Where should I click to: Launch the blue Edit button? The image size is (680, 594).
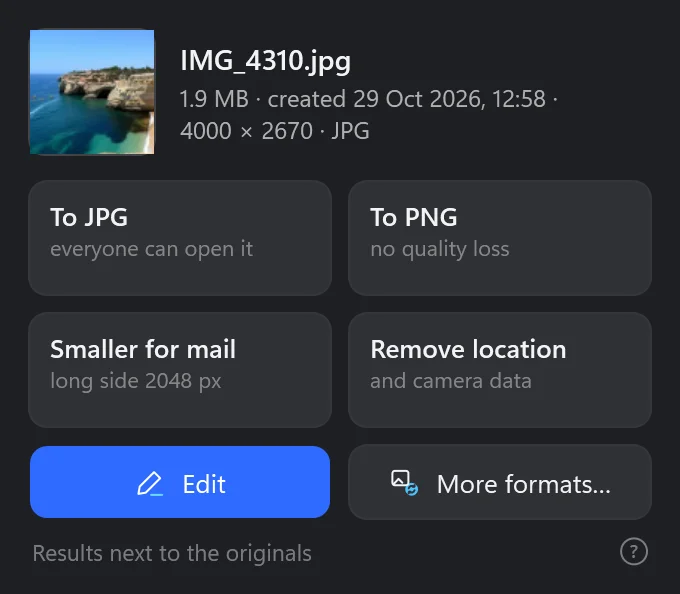coord(180,482)
